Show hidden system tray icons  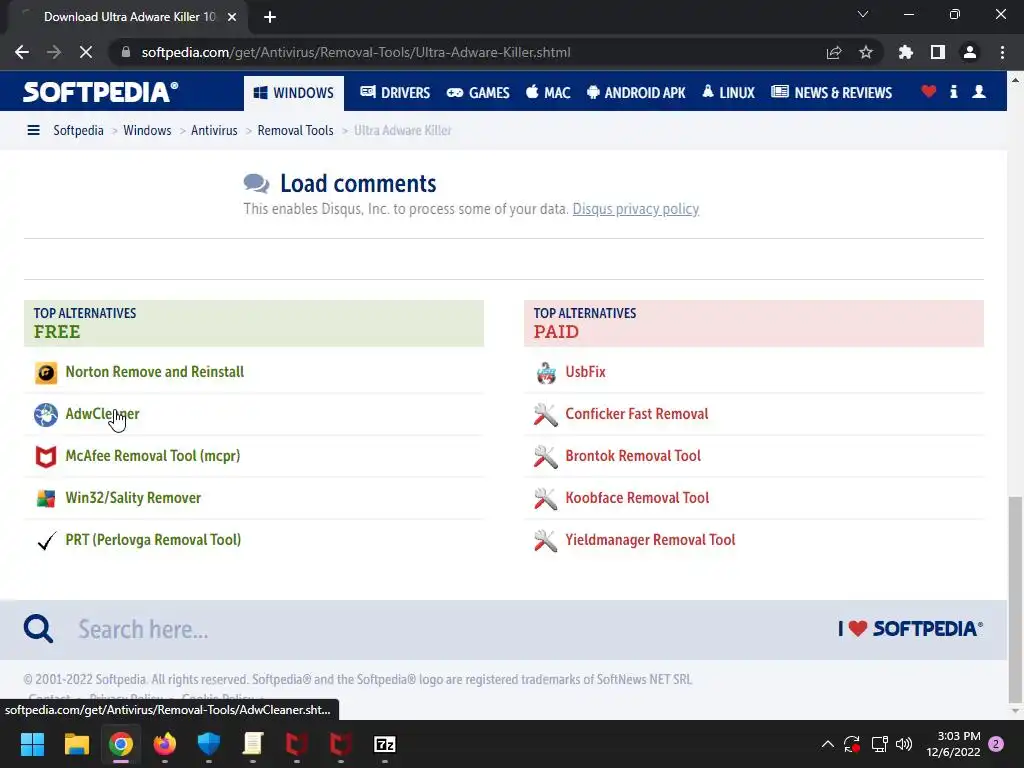point(827,744)
